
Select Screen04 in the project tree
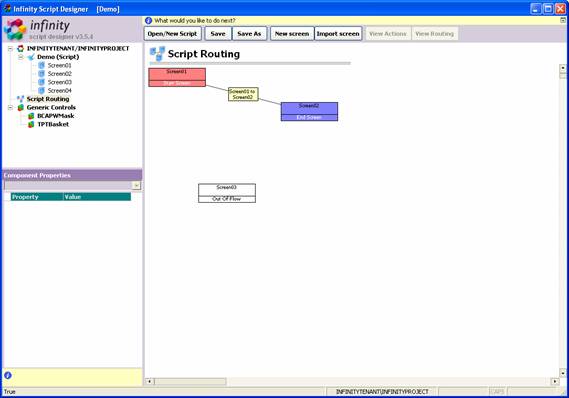tap(60, 90)
